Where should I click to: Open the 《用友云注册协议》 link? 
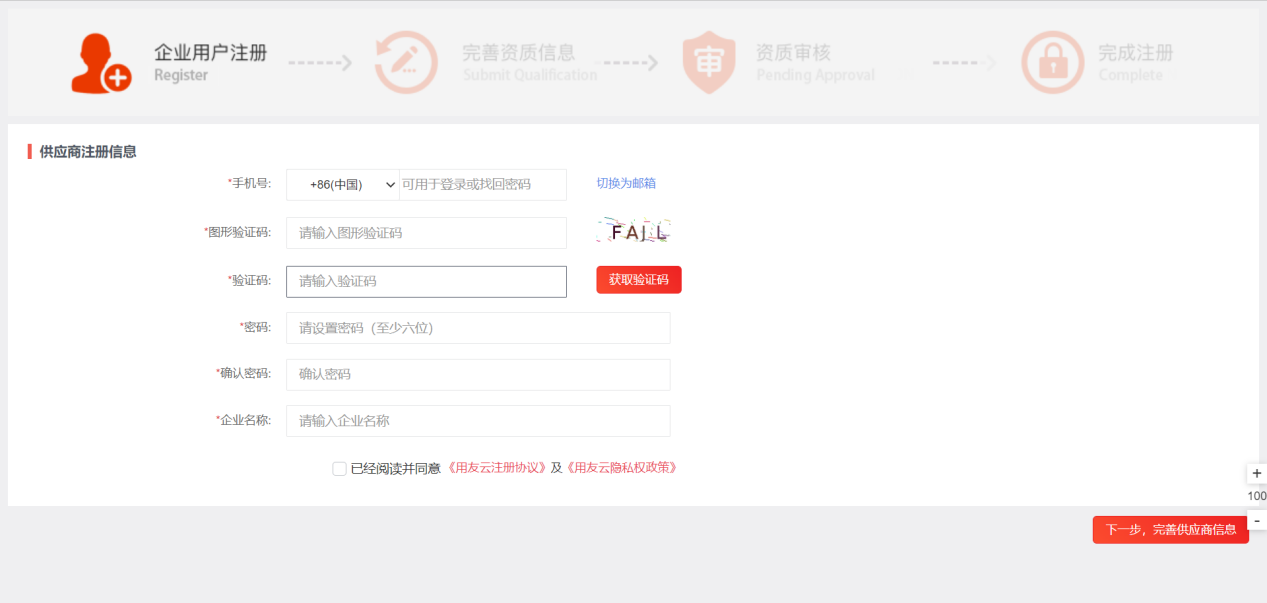tap(496, 468)
